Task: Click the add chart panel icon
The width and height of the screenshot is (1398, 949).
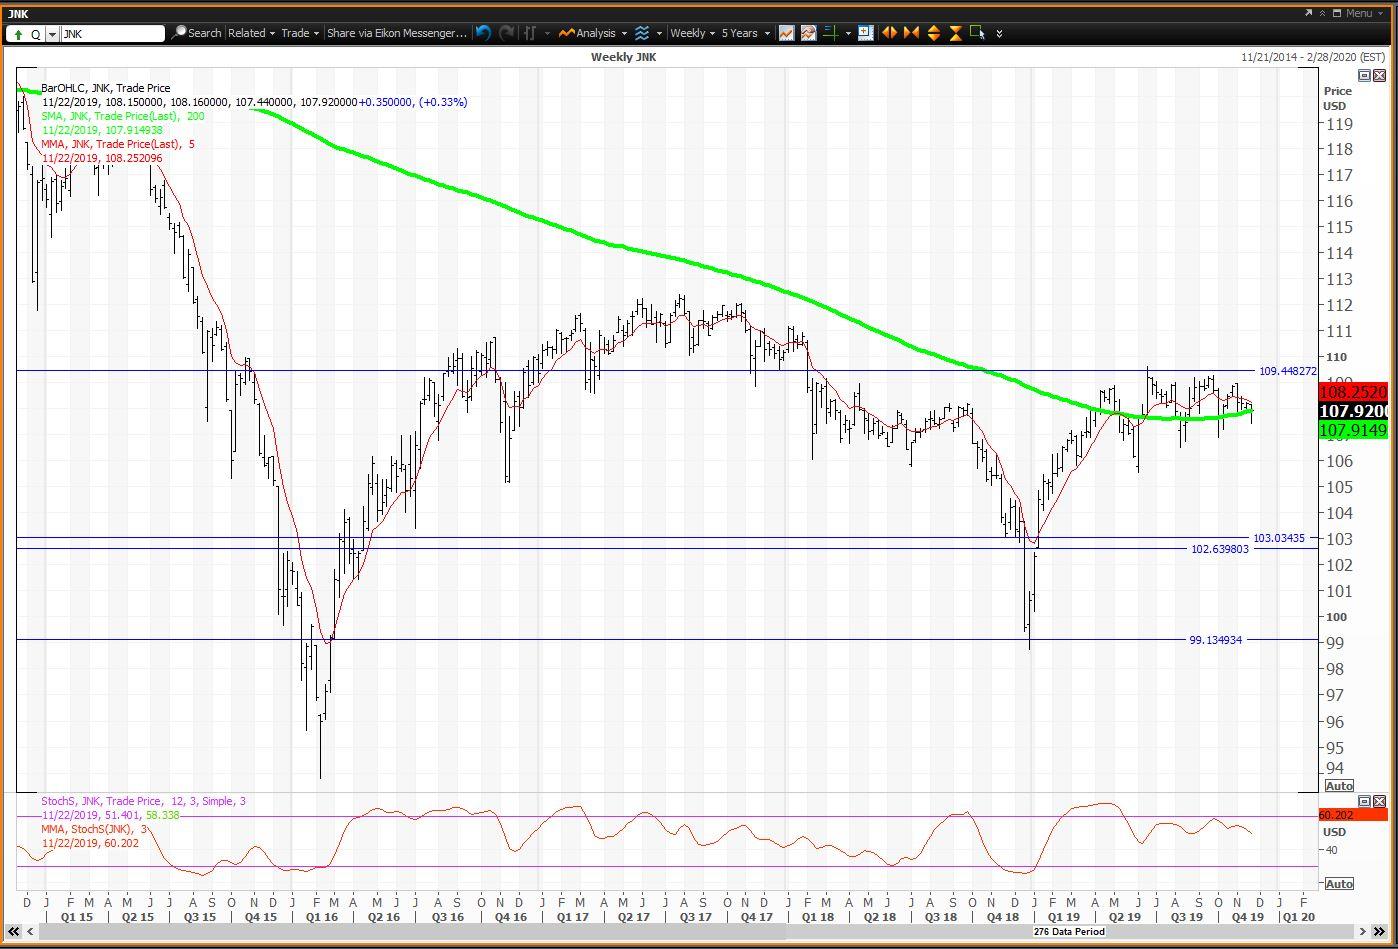Action: pos(864,33)
